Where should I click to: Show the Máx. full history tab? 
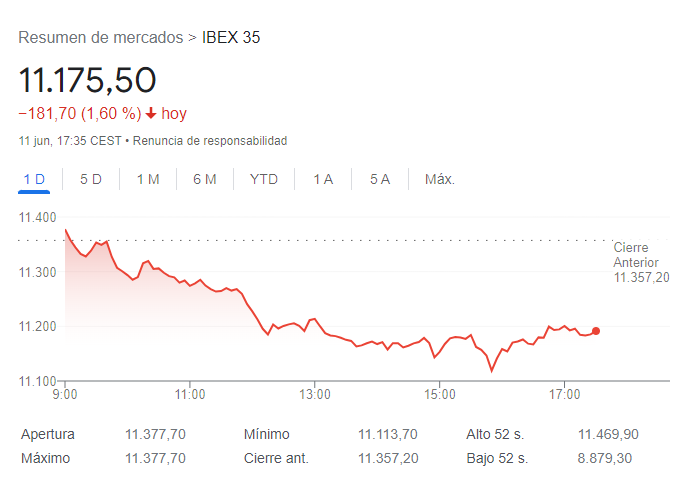coord(440,179)
